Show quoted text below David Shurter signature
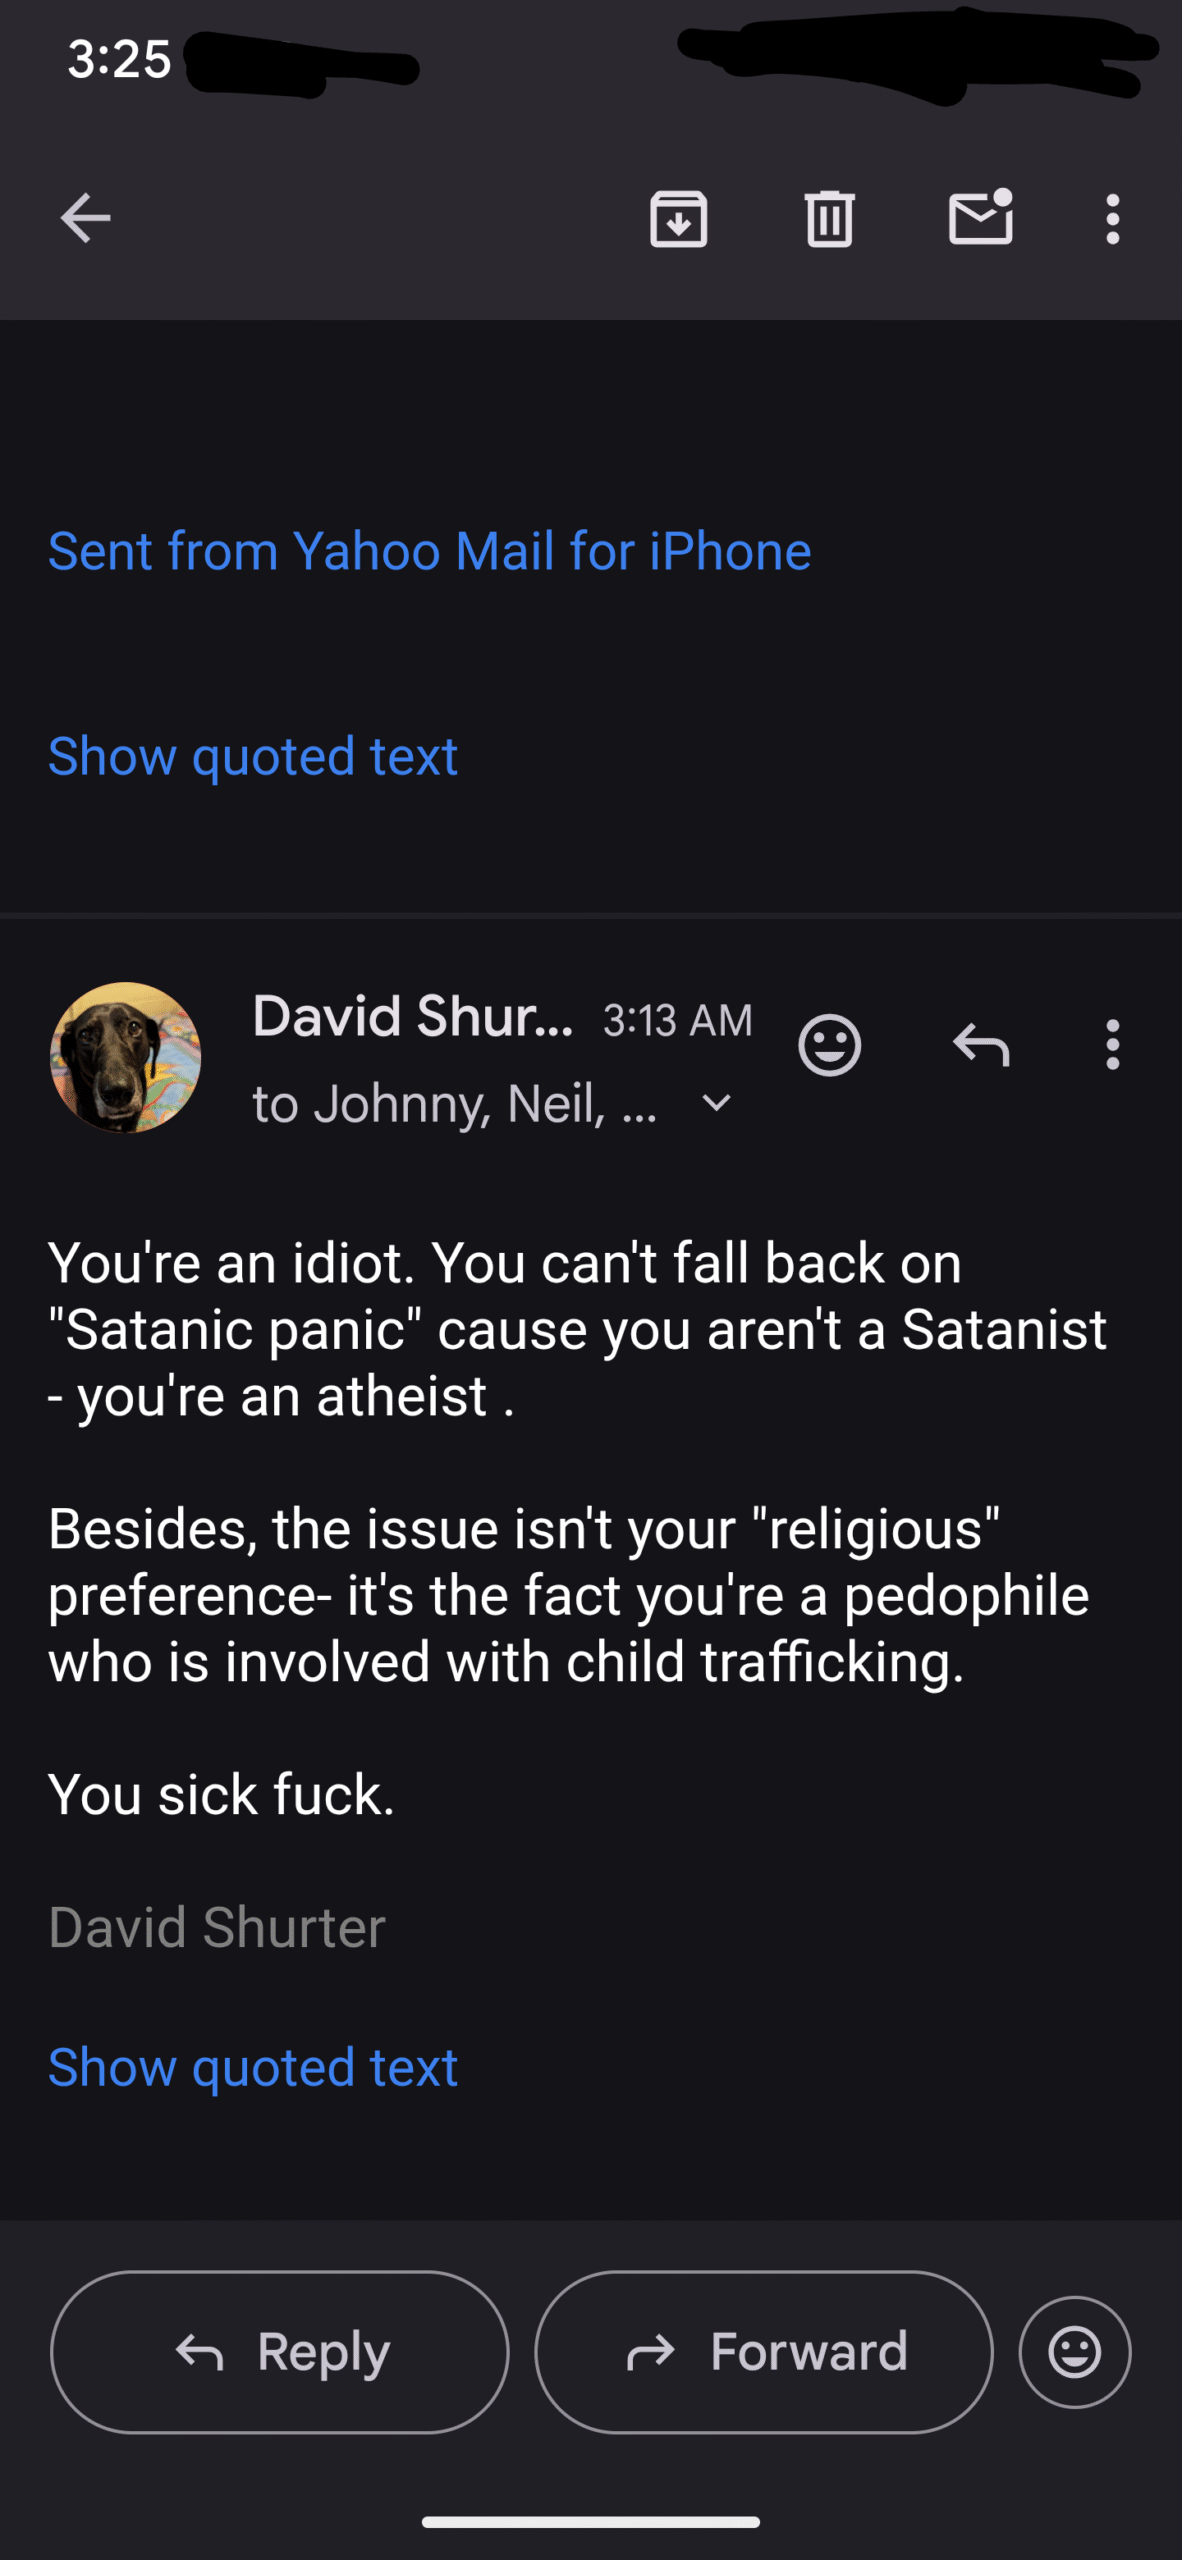Viewport: 1182px width, 2560px height. (x=253, y=2067)
